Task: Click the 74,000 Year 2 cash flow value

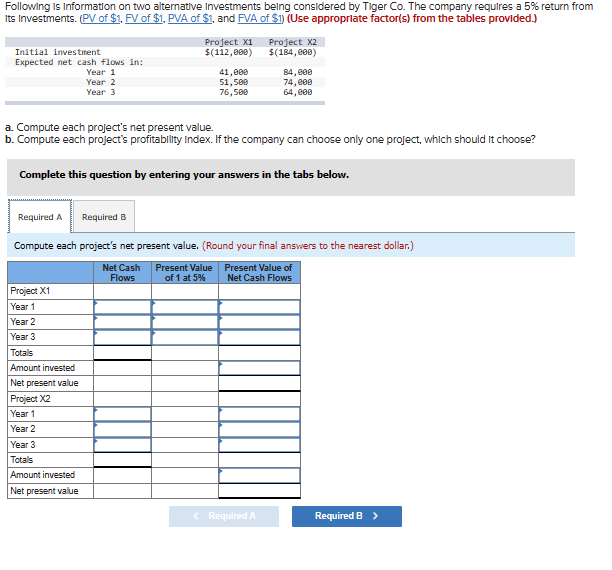Action: [x=298, y=82]
